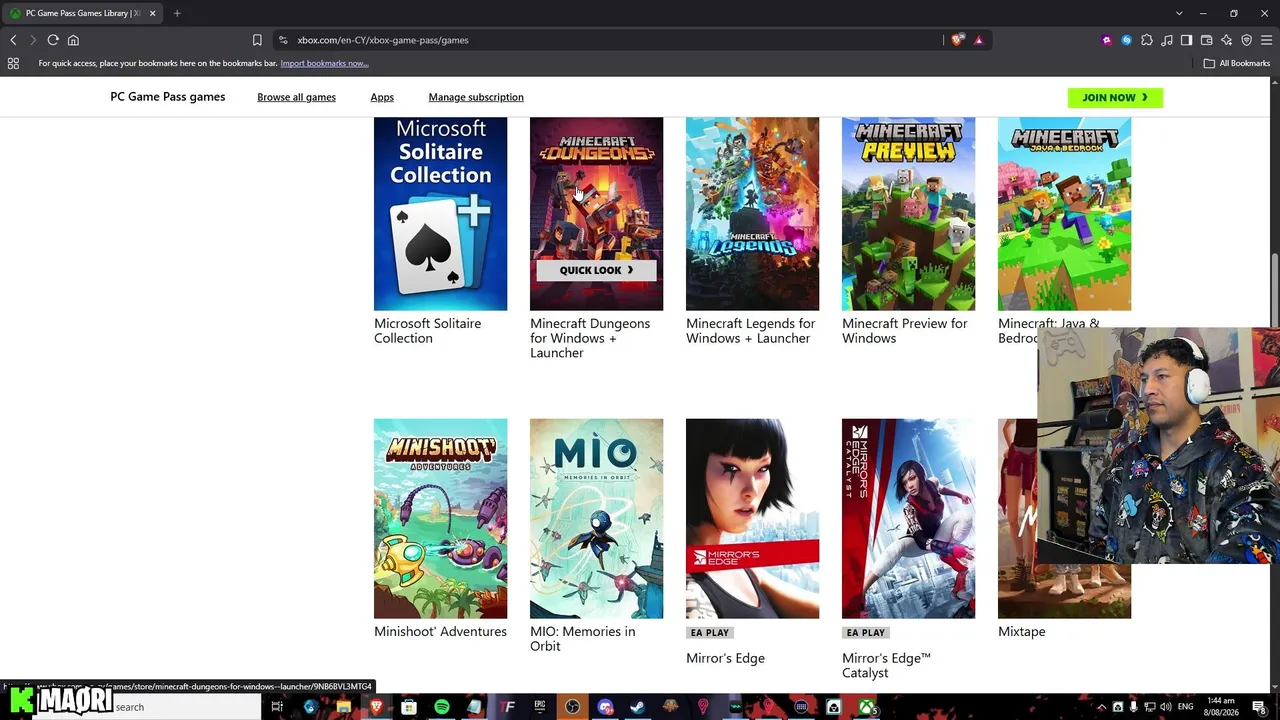Open the All Bookmarks folder
The image size is (1280, 720).
tap(1237, 63)
